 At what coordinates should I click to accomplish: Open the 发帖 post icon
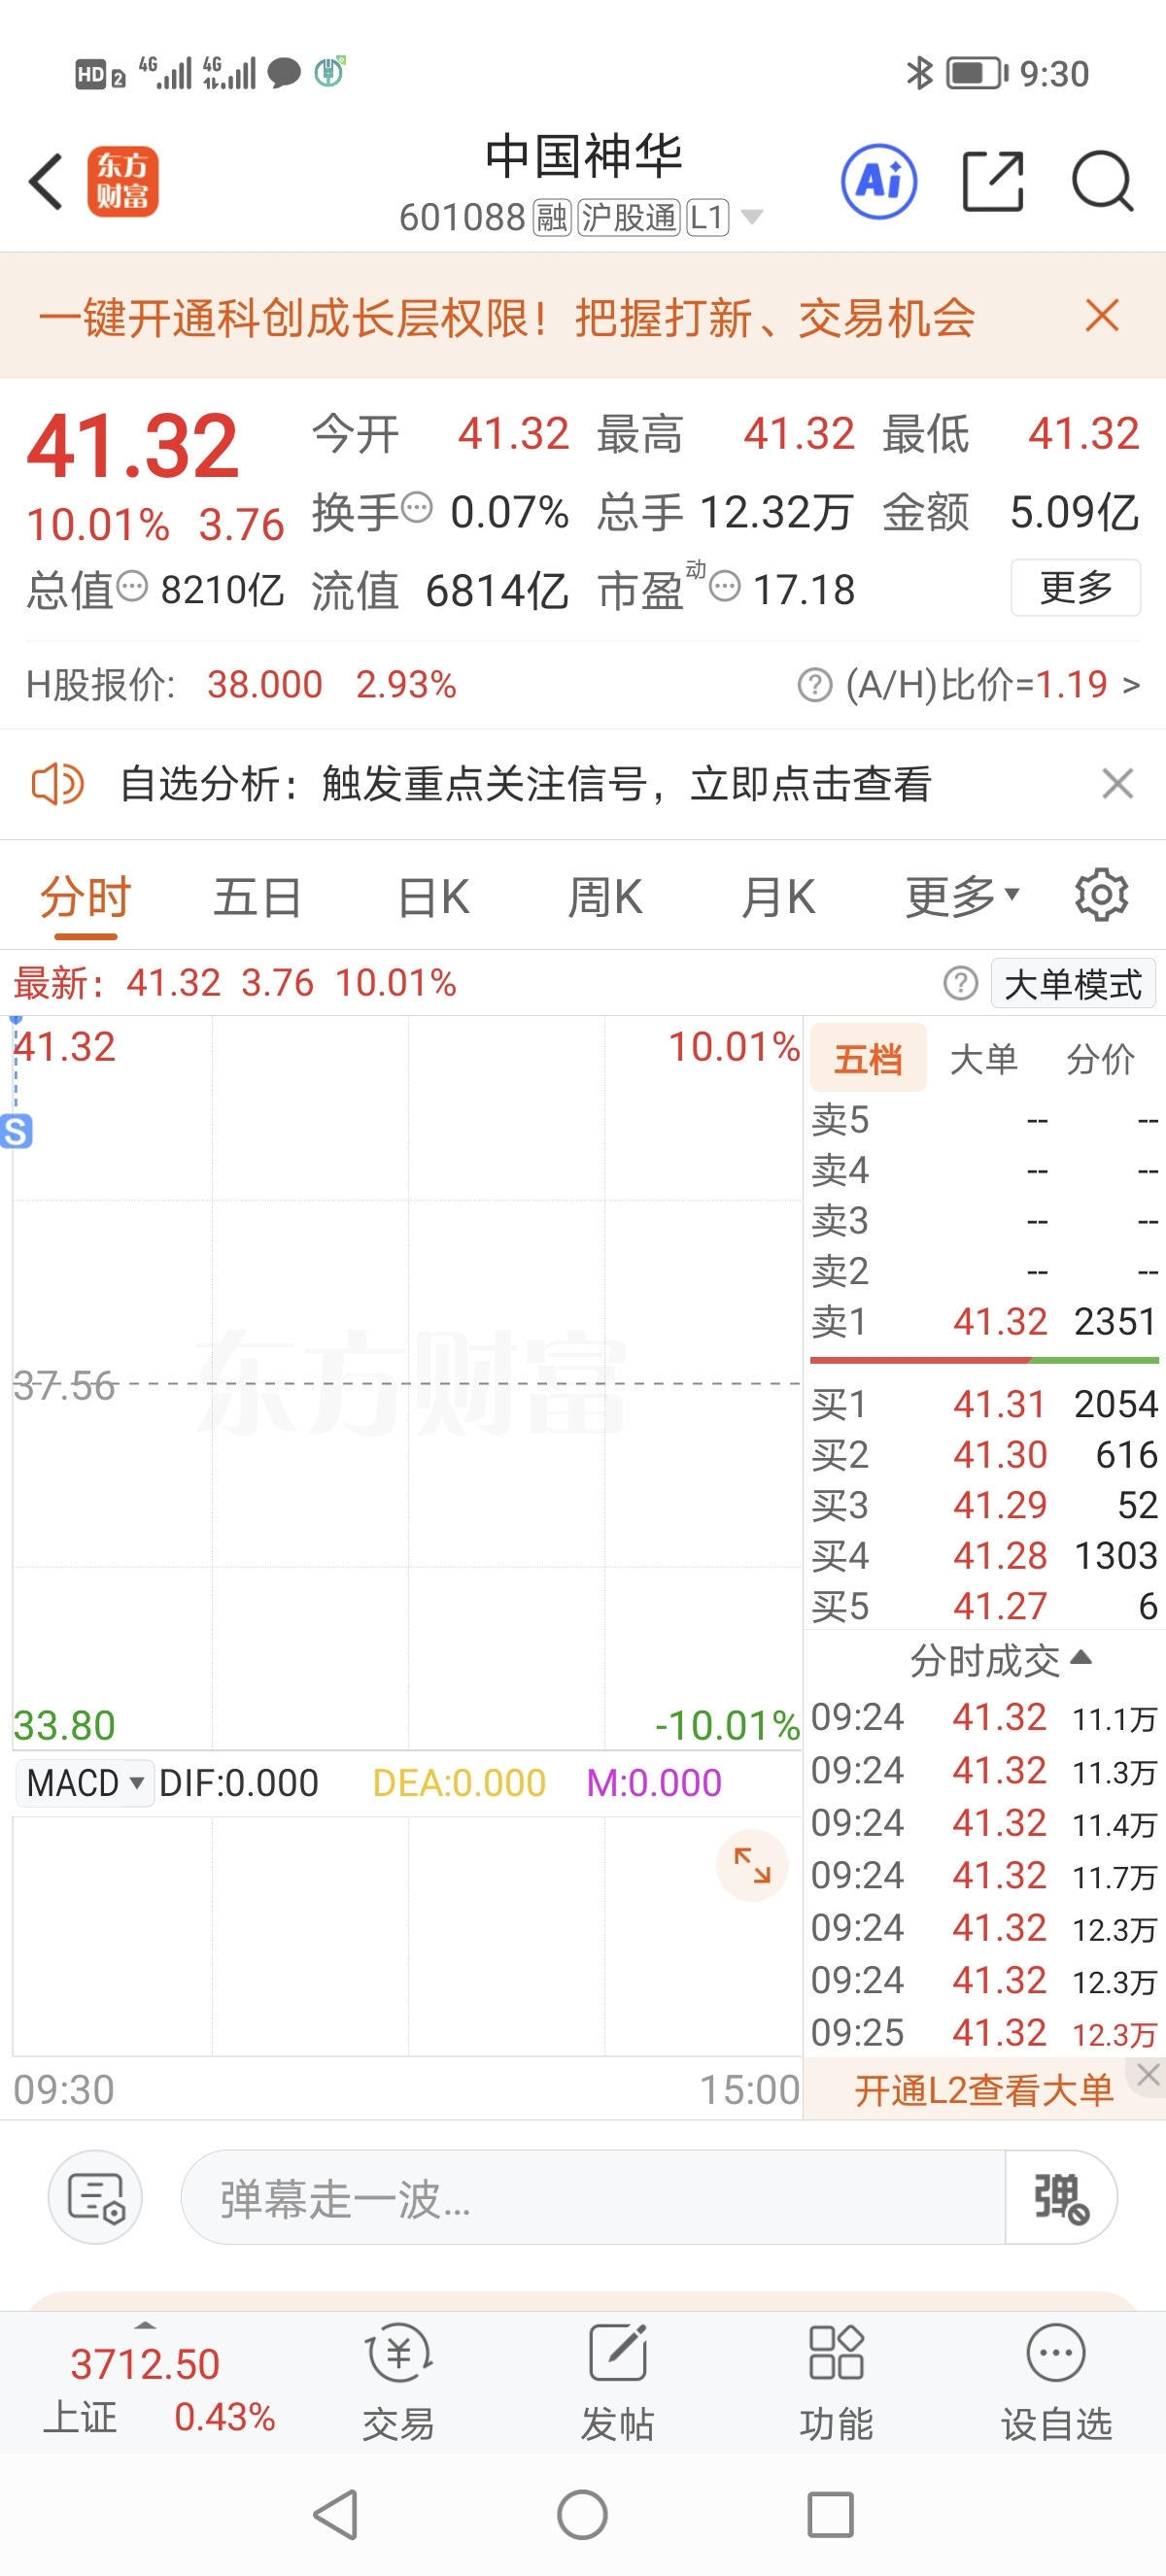point(617,2382)
